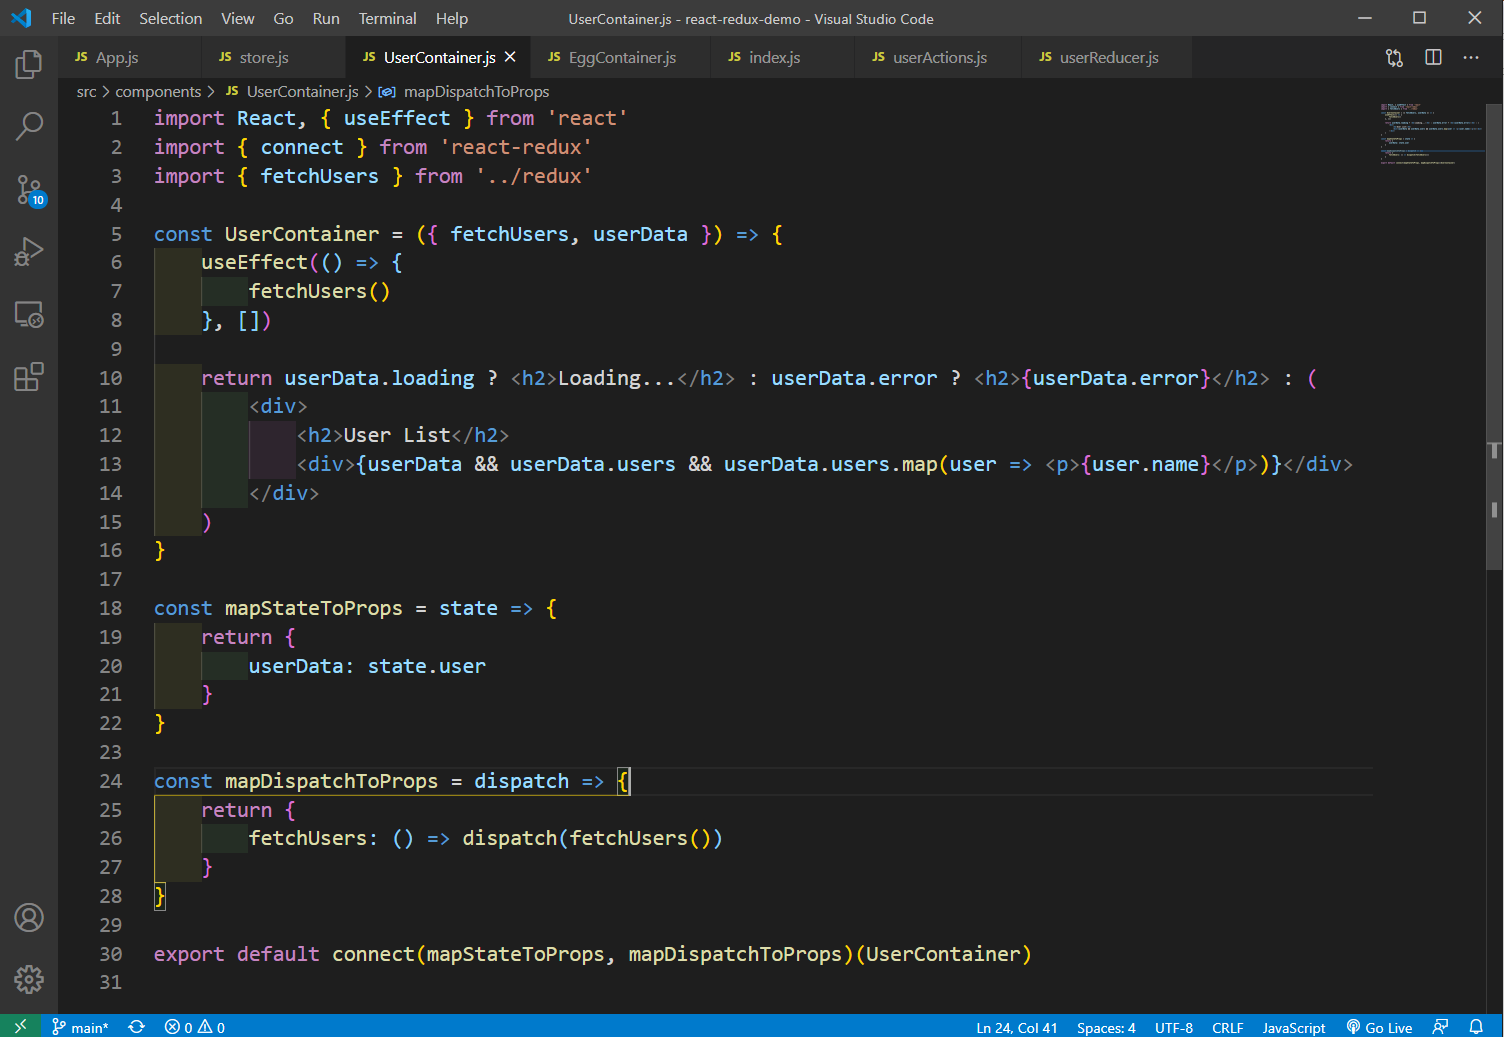Click the VS Code logo icon
The width and height of the screenshot is (1504, 1037).
(x=21, y=18)
